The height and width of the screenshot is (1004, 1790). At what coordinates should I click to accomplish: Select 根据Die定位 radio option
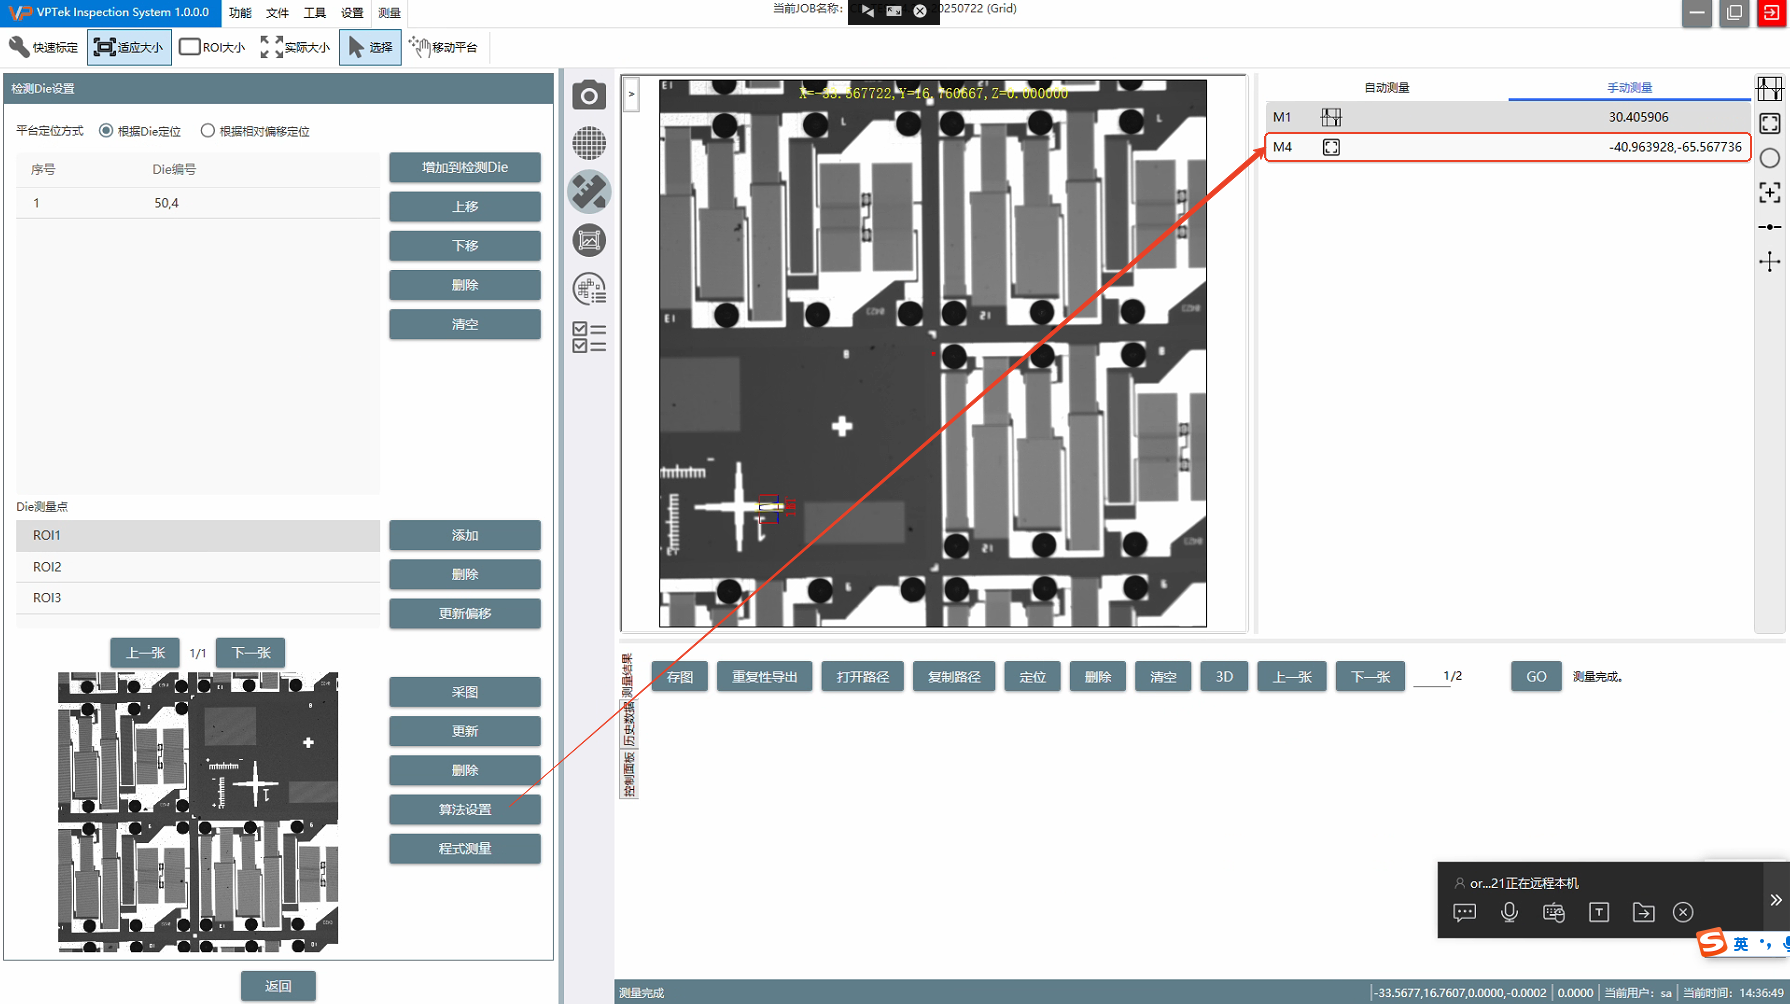tap(106, 131)
